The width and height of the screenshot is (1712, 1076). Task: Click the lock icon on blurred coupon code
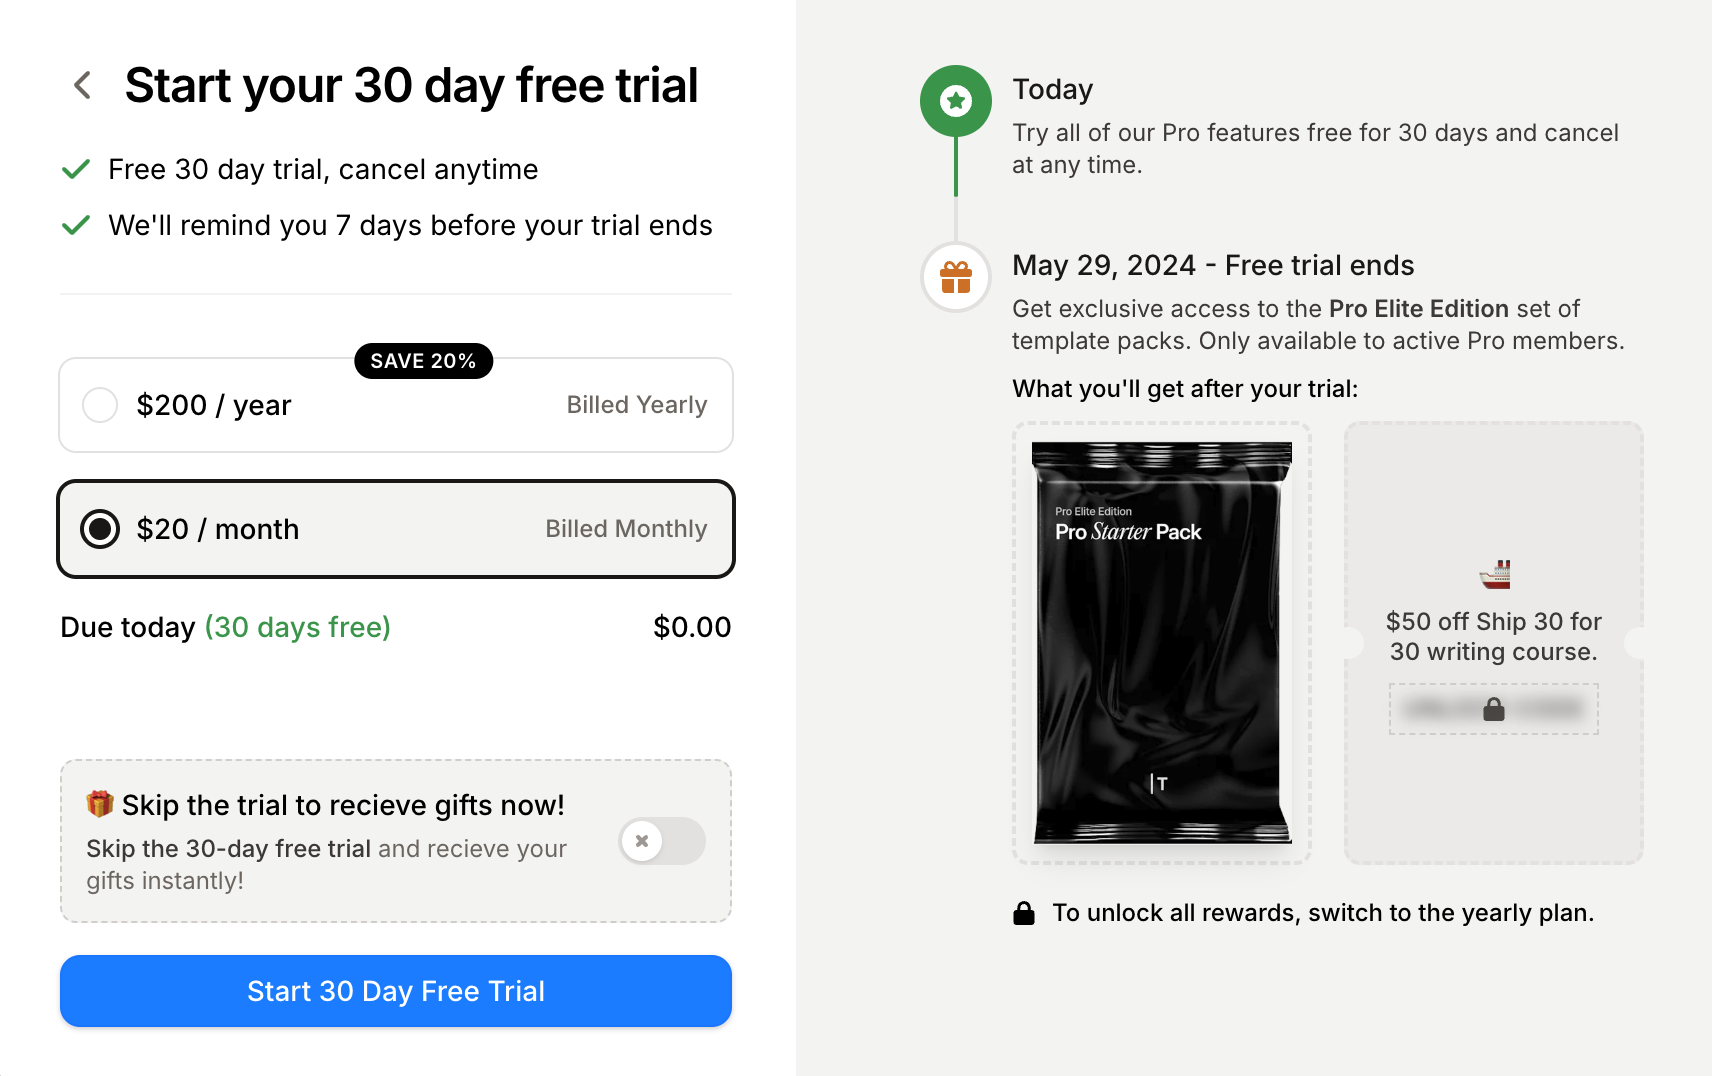(1494, 709)
